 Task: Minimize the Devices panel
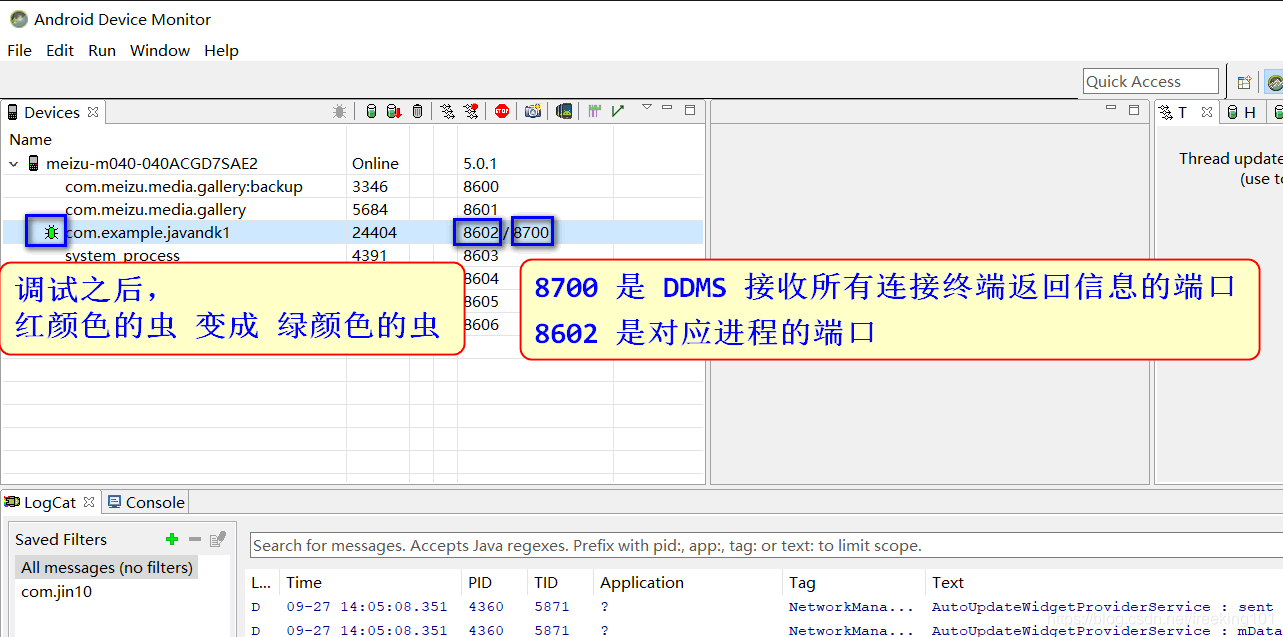[667, 107]
